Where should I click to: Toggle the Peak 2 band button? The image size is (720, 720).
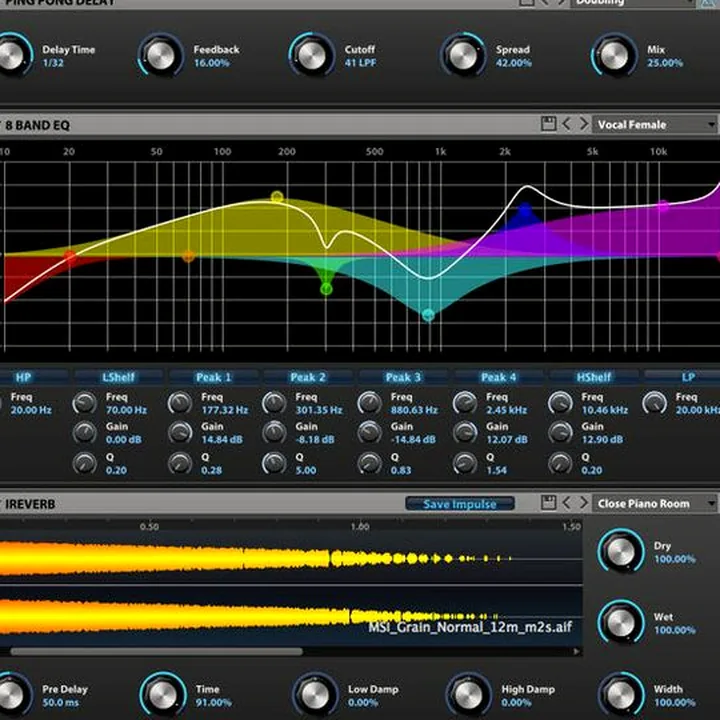click(308, 377)
